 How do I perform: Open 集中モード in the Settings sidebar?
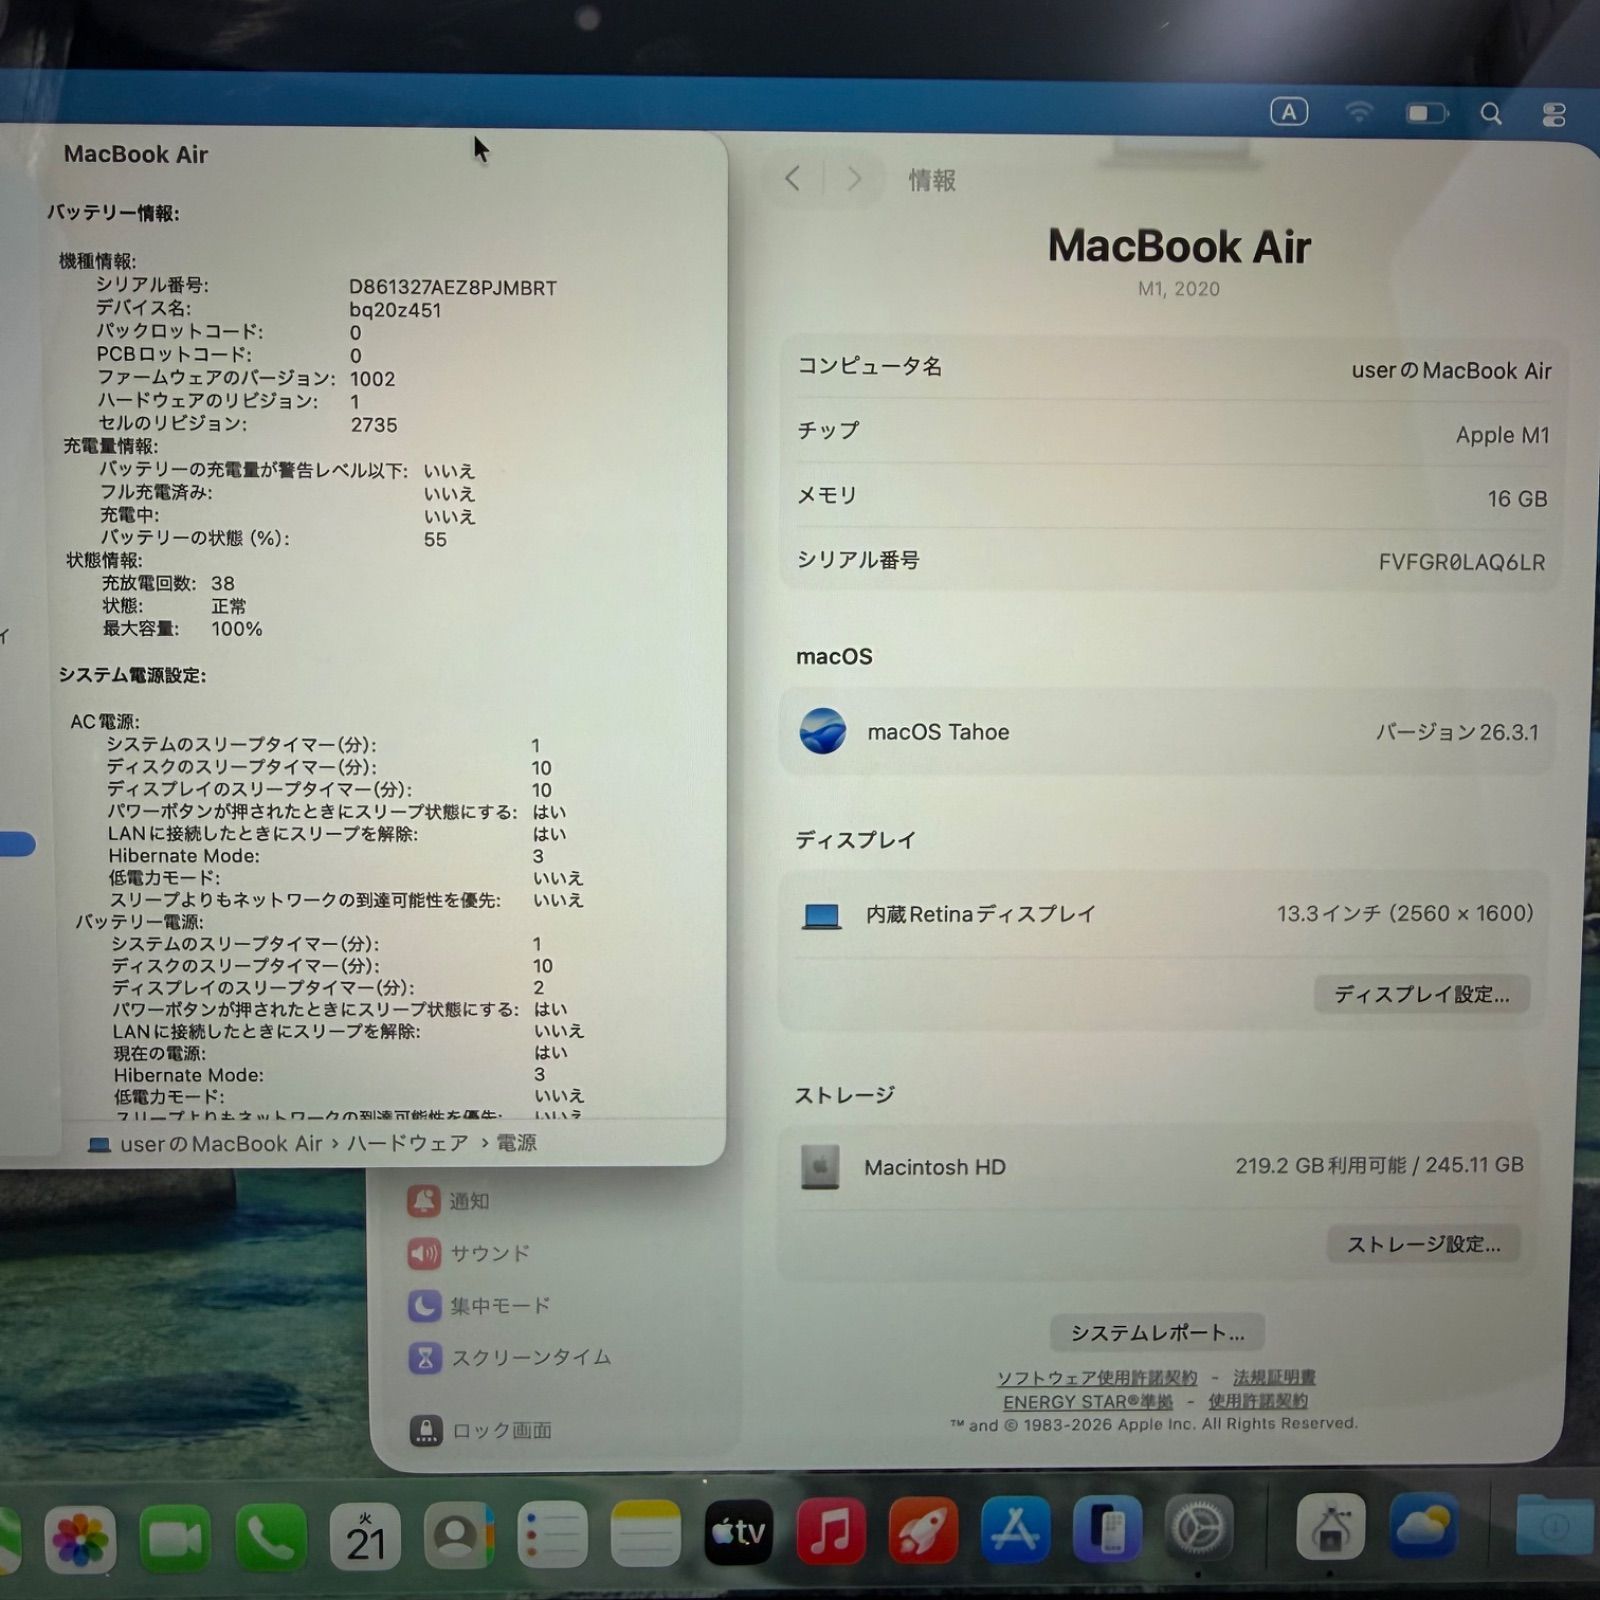pyautogui.click(x=479, y=1305)
